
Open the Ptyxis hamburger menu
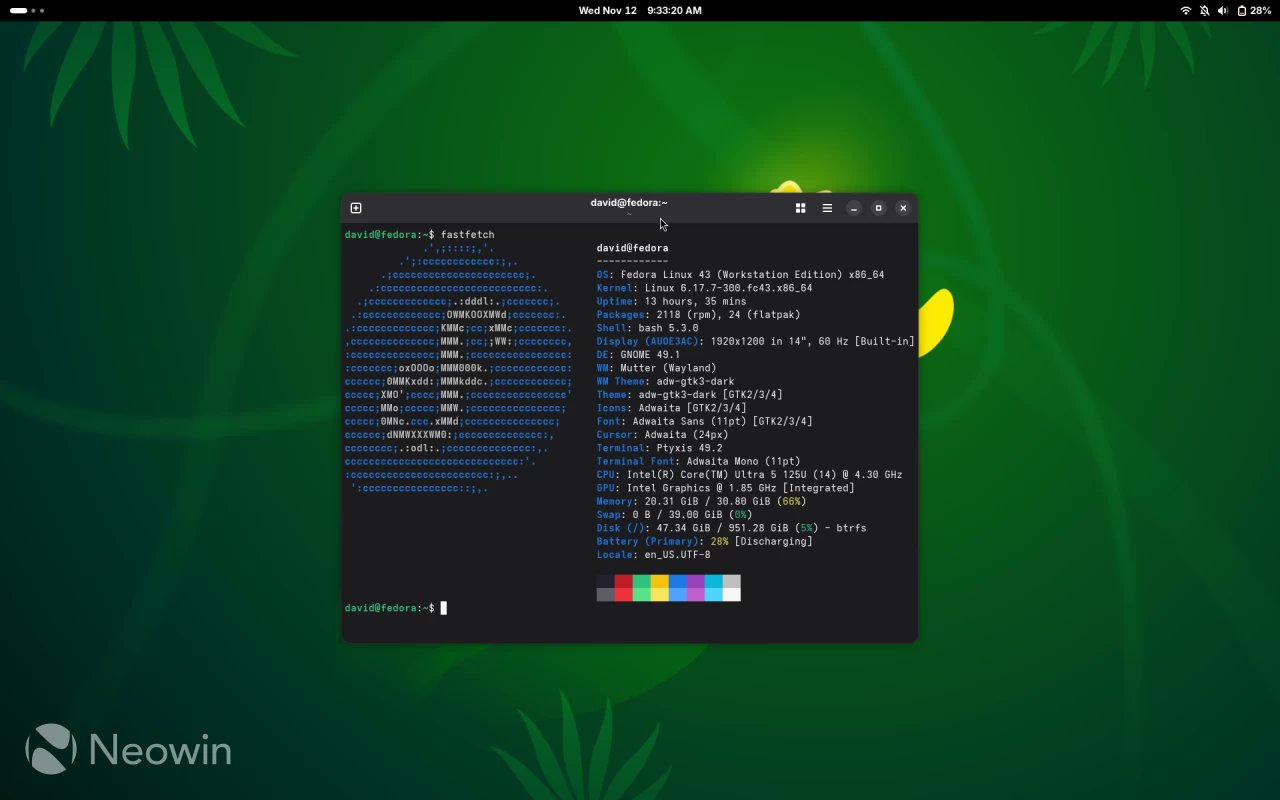click(827, 208)
